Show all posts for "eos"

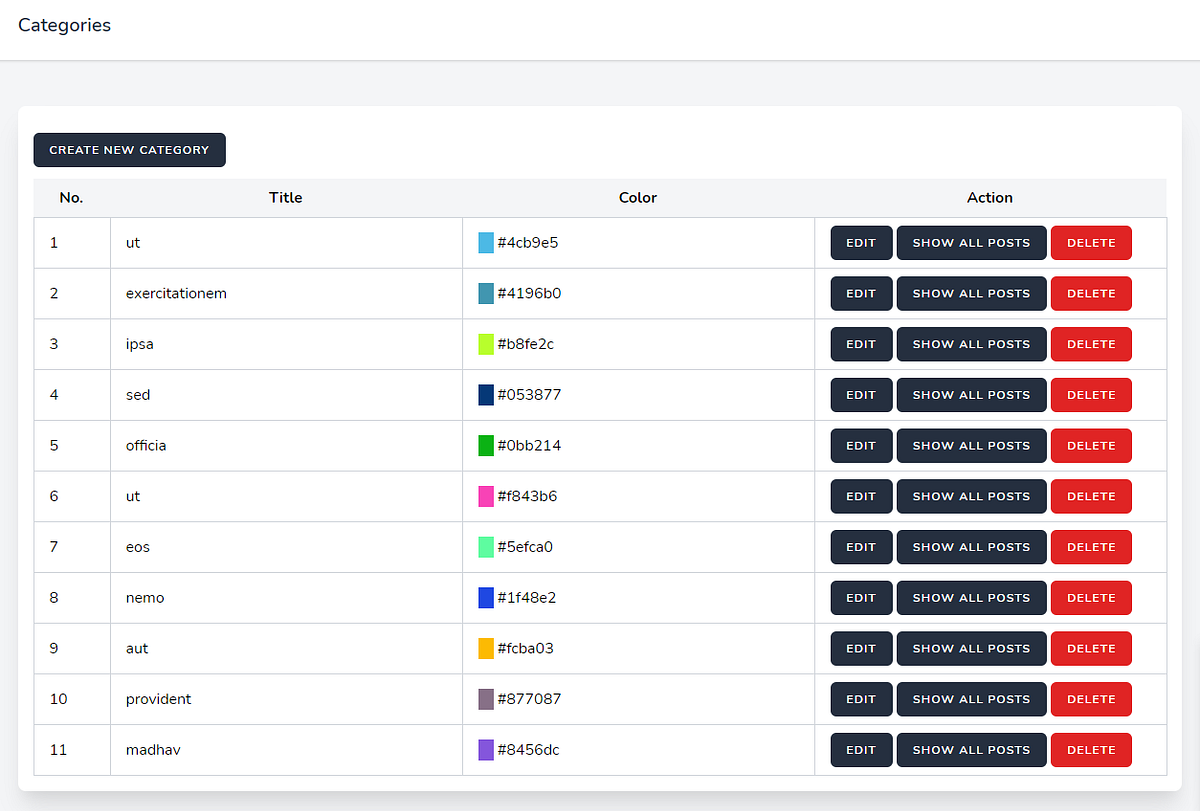(971, 547)
